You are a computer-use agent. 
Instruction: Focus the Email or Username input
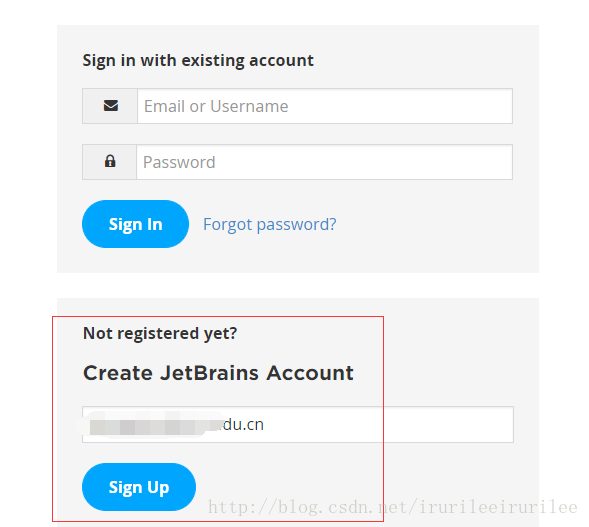click(325, 106)
